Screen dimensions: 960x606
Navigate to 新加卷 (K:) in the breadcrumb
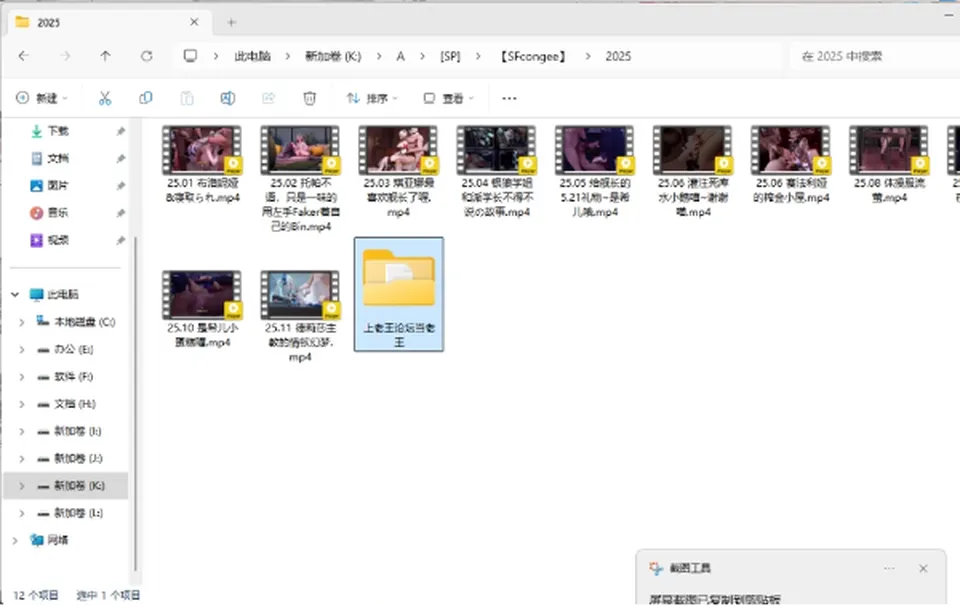click(x=333, y=56)
